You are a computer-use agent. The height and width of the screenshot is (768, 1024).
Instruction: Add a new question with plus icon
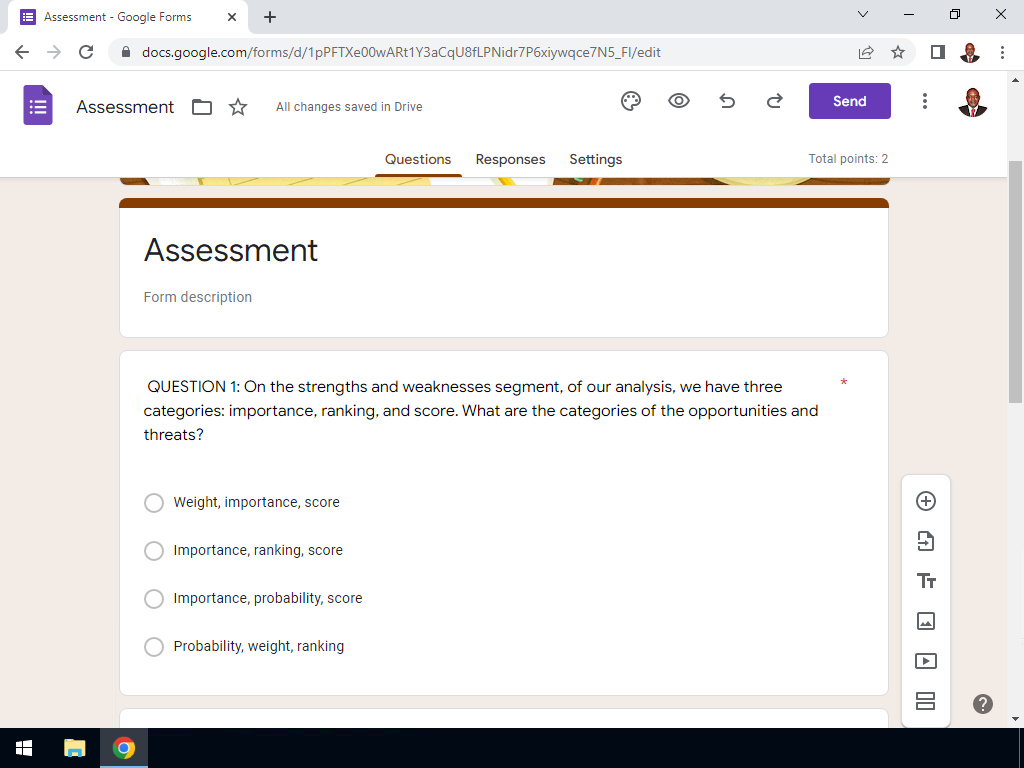pyautogui.click(x=925, y=501)
